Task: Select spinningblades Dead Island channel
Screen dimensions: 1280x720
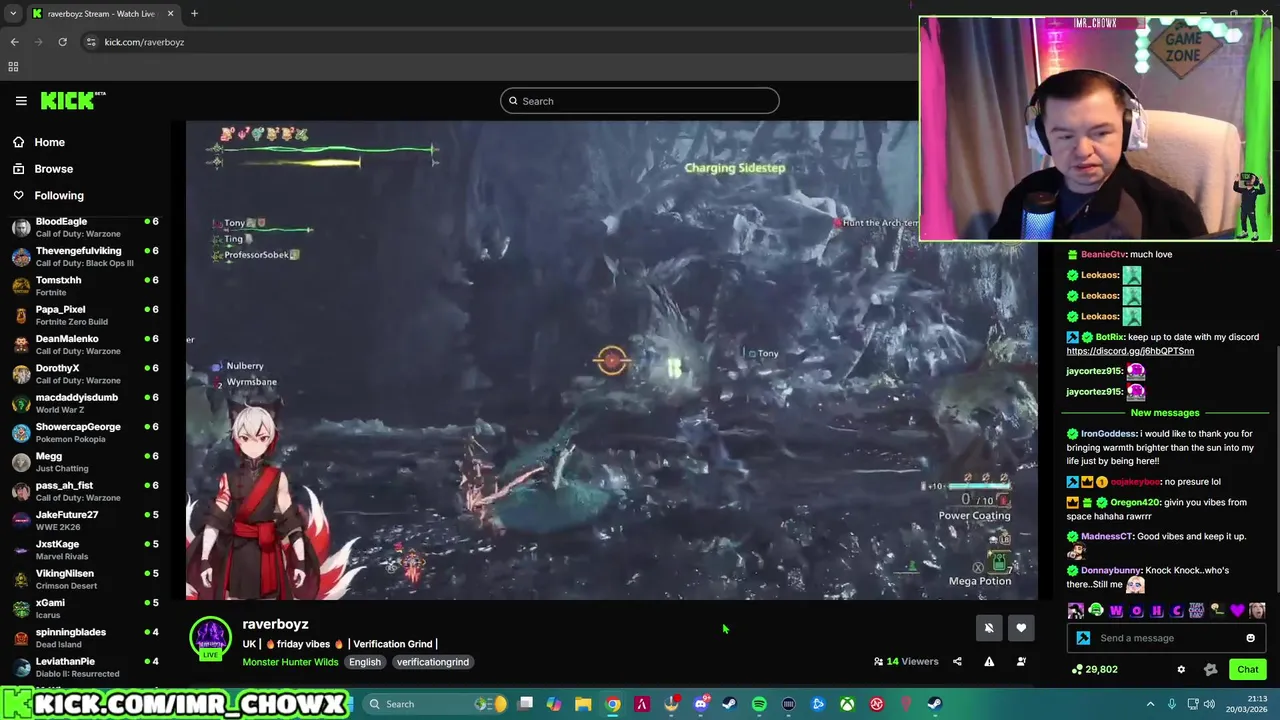Action: [85, 638]
